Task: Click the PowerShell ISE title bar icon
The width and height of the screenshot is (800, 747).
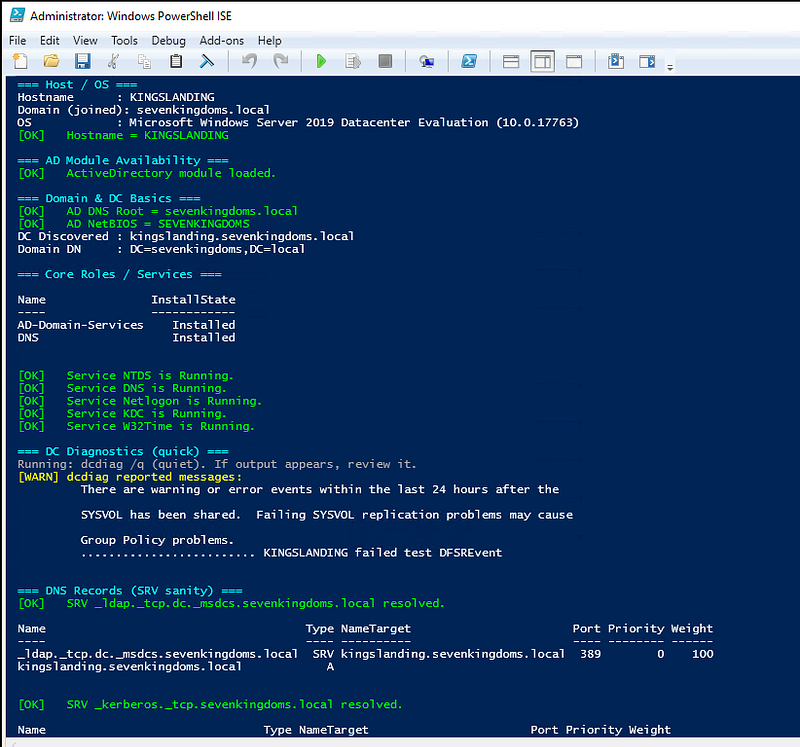Action: [17, 15]
